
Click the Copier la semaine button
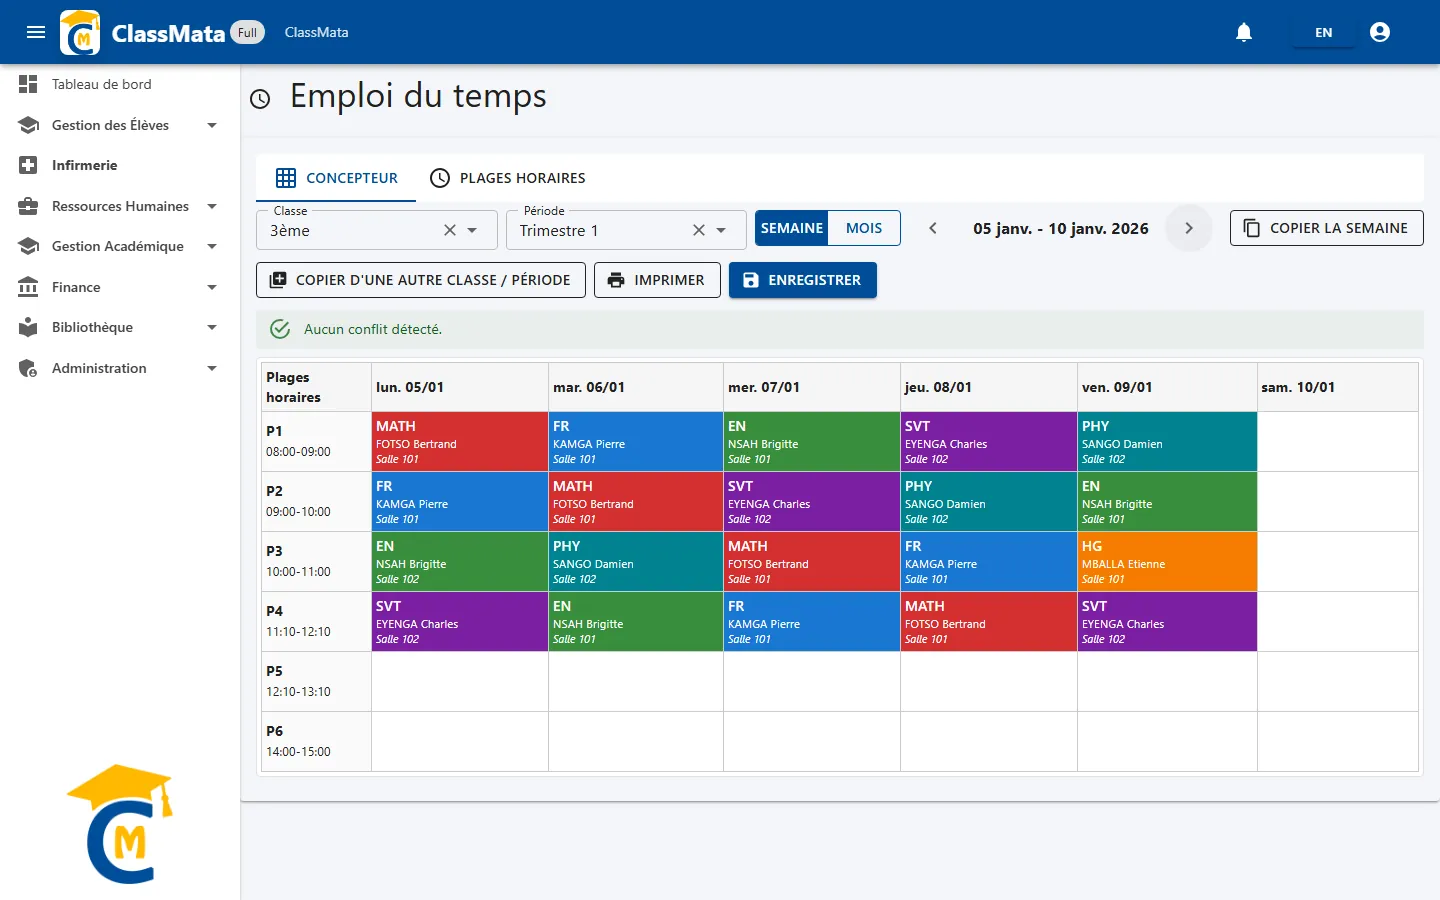tap(1326, 228)
